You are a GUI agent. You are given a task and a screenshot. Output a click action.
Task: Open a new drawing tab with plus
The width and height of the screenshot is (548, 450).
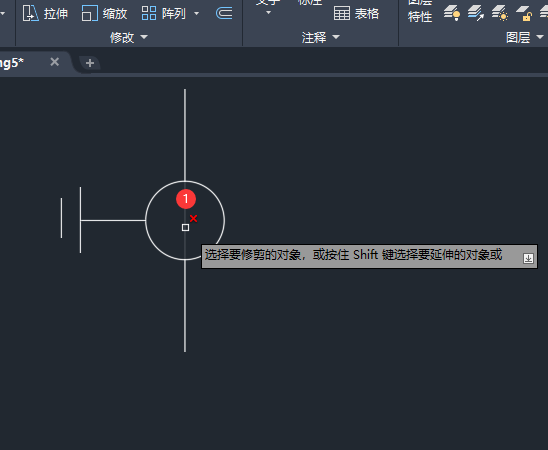(x=90, y=63)
